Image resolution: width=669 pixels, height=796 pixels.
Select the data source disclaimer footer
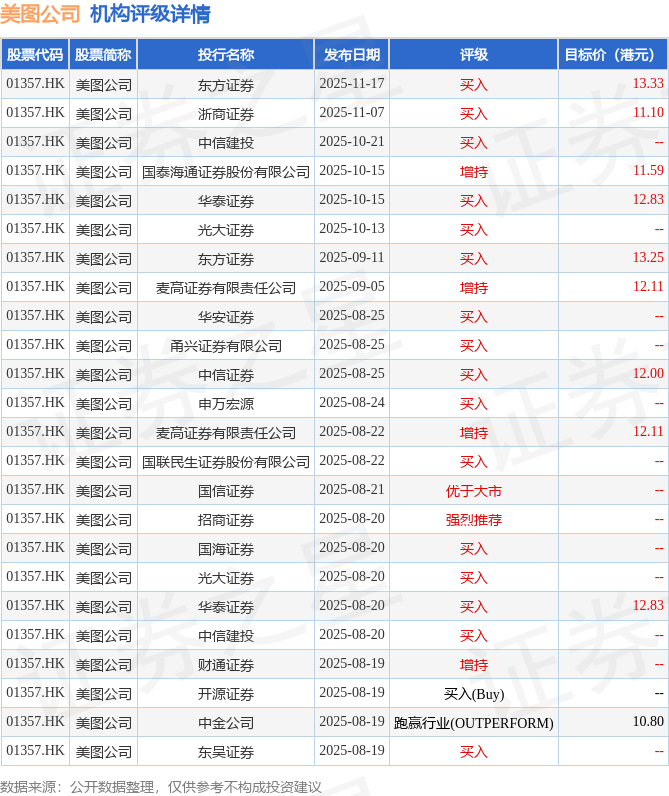[x=161, y=787]
